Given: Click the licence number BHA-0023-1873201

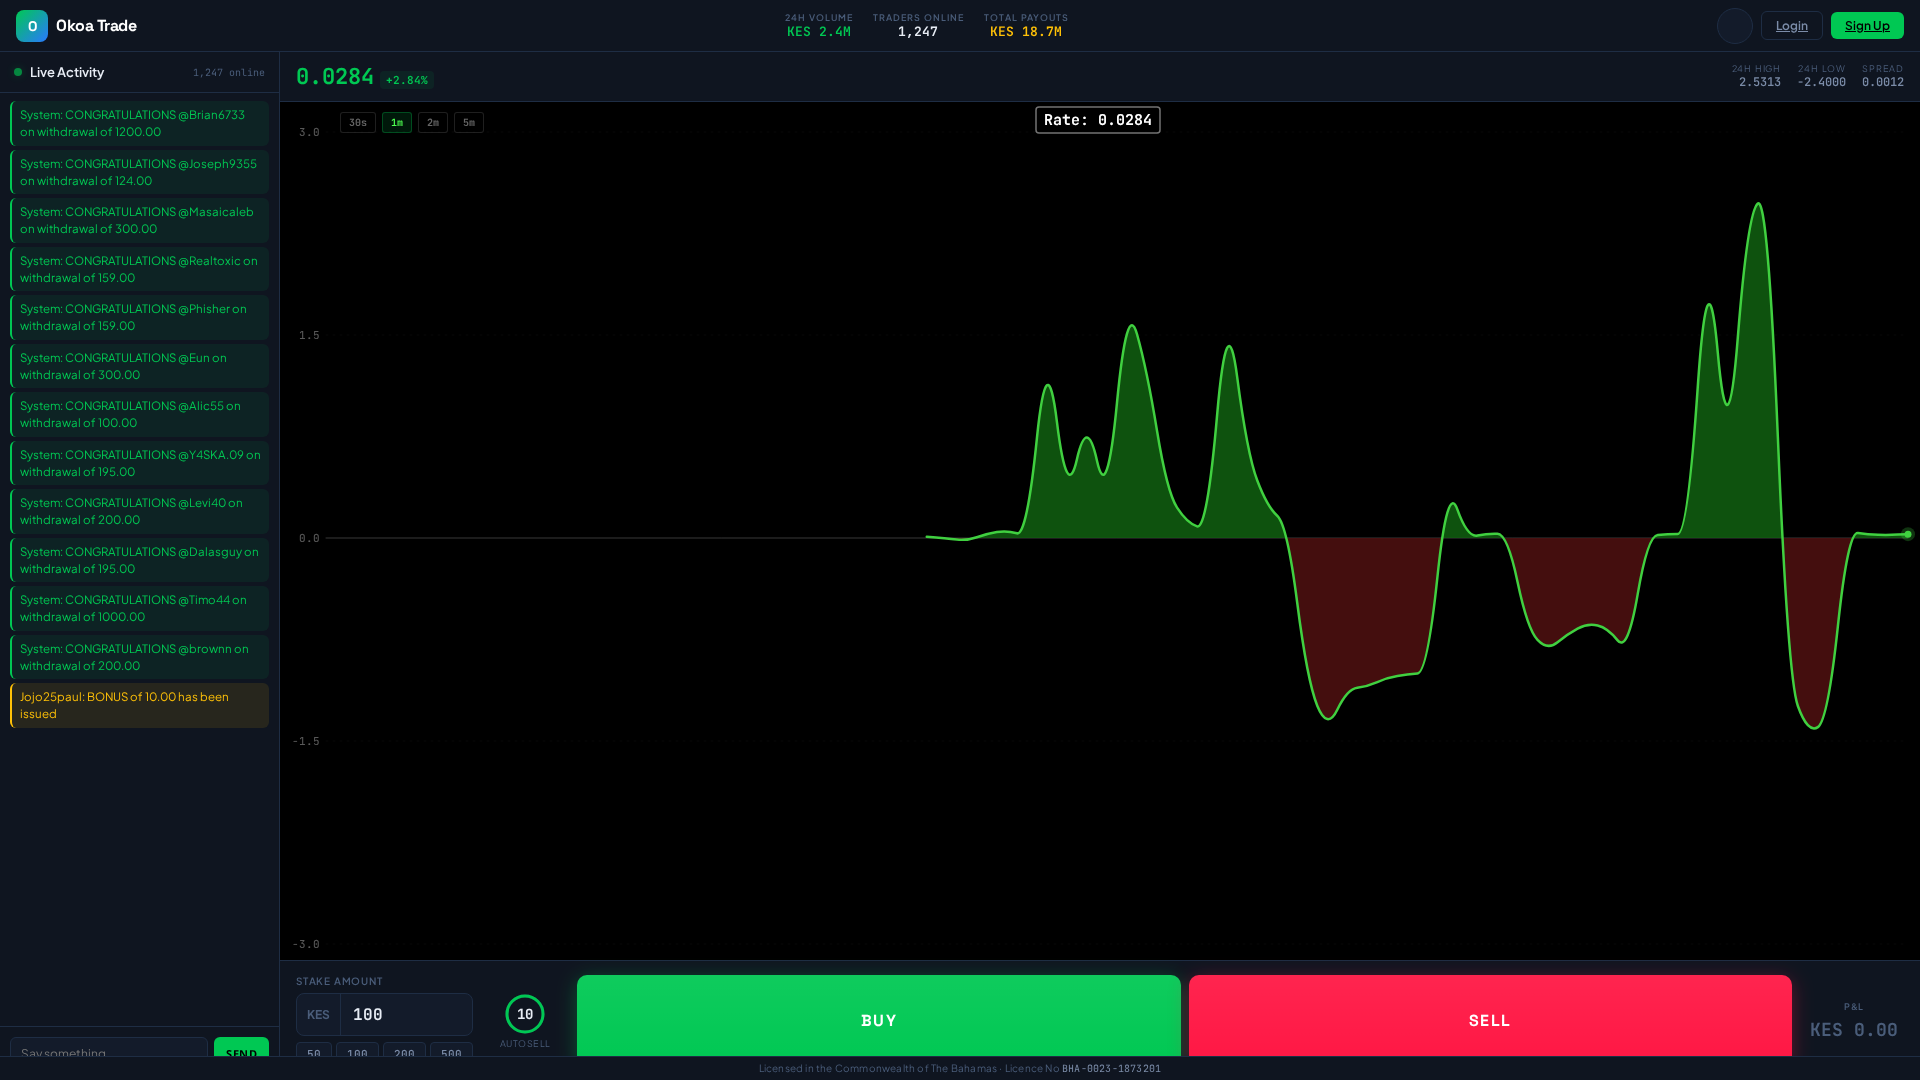Looking at the screenshot, I should pos(1111,1069).
